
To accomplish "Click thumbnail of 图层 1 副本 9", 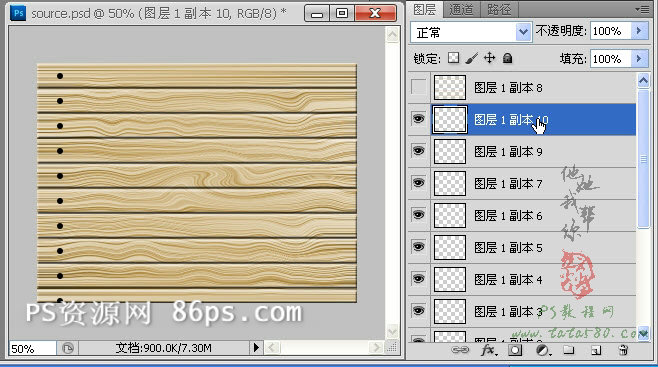I will pos(449,151).
